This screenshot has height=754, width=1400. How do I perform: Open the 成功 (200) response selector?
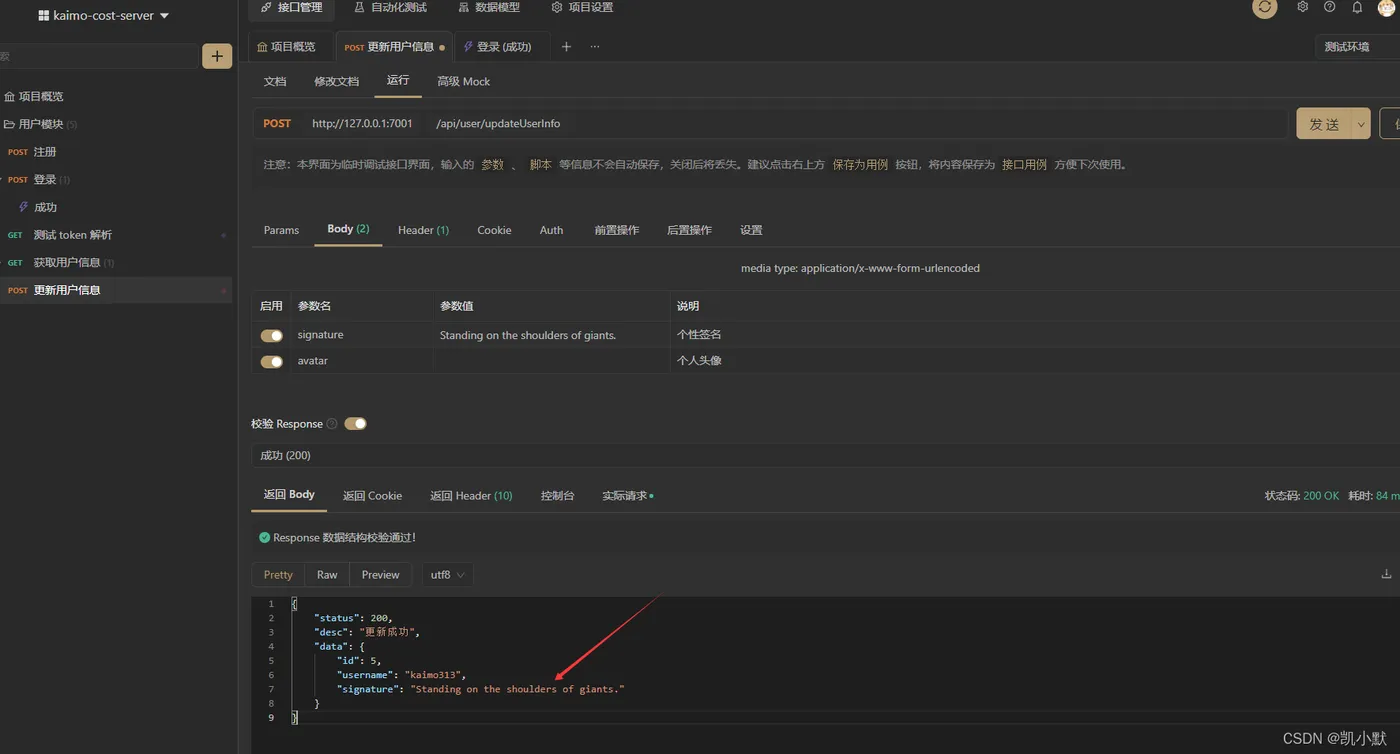(x=825, y=456)
